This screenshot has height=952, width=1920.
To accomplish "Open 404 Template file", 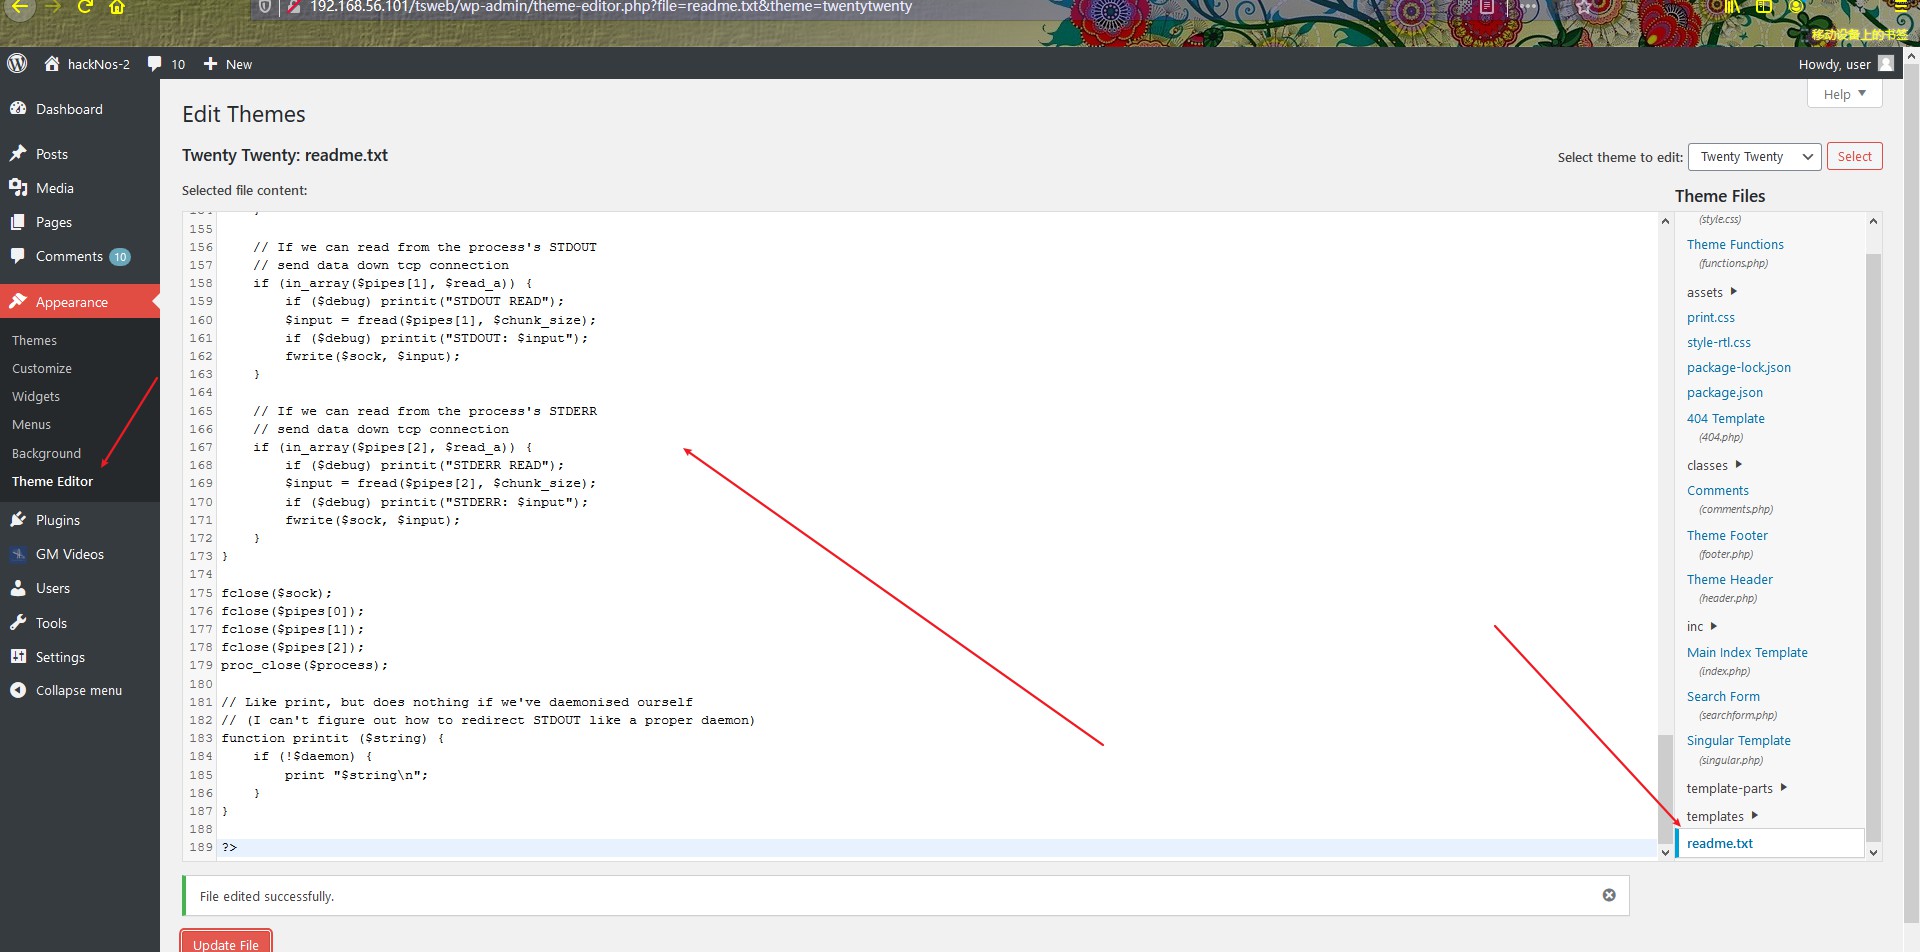I will [x=1726, y=418].
